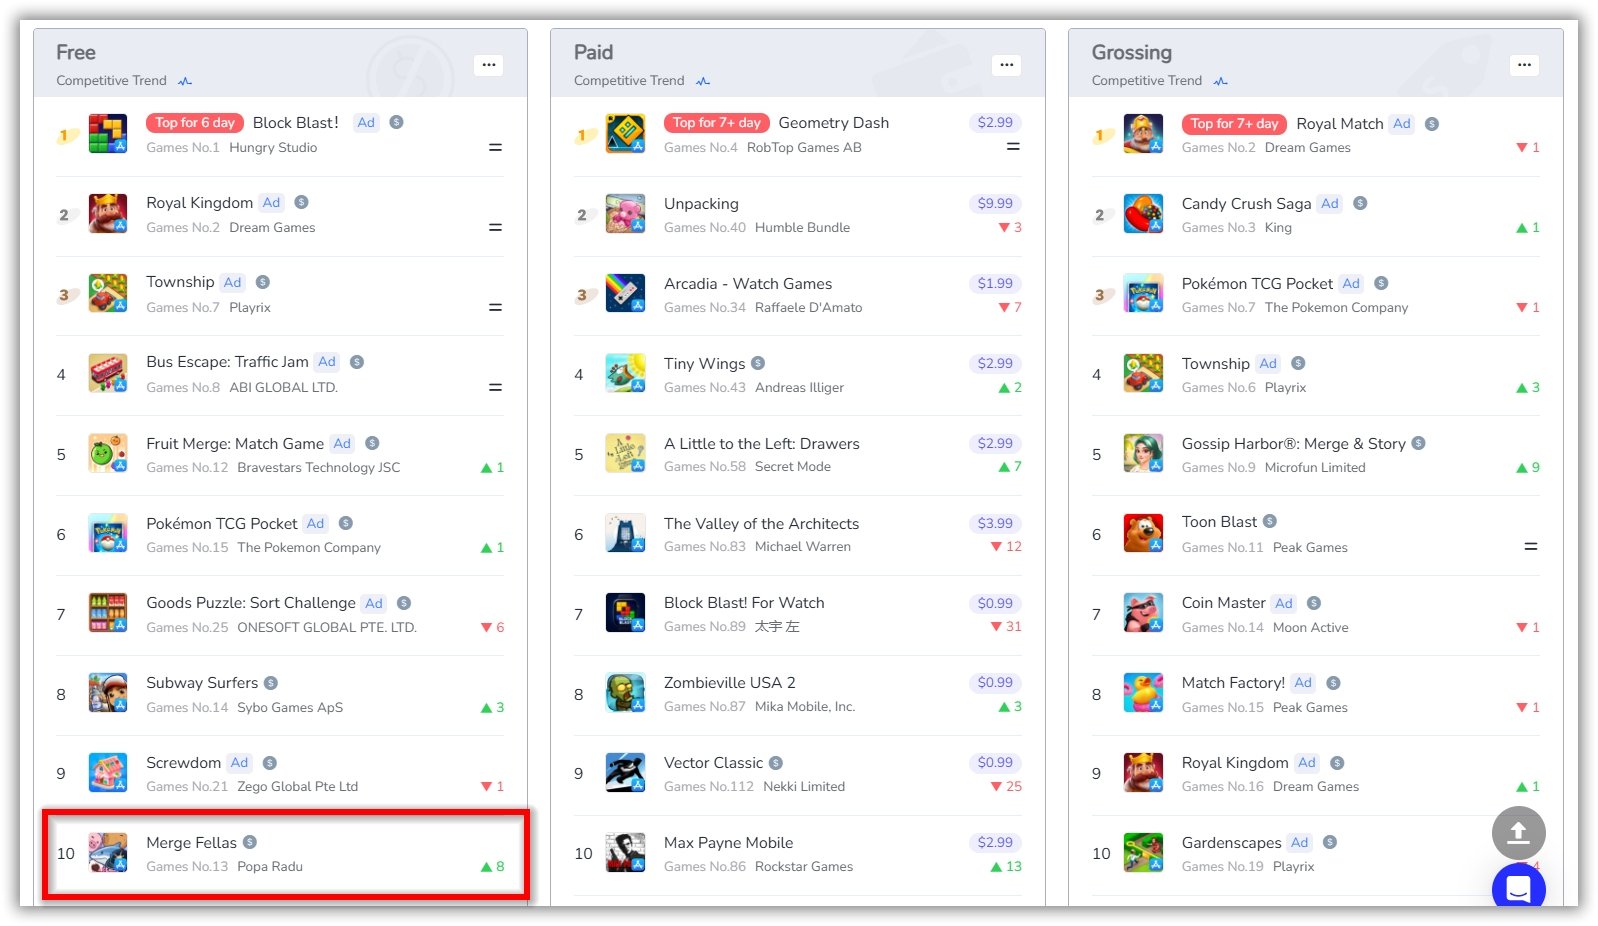This screenshot has height=926, width=1598.
Task: Click developer name Sybo Games ApS
Action: coord(290,708)
